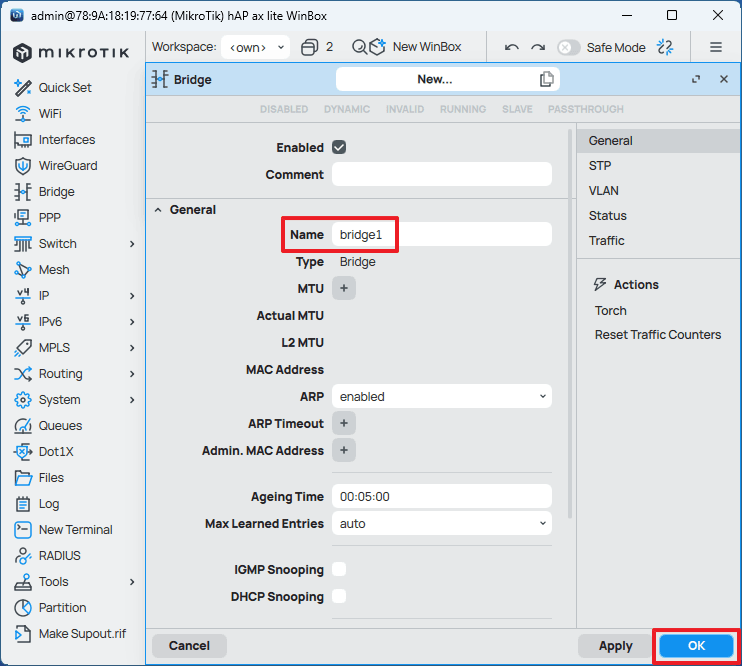Click the copy icon beside New... title
742x666 pixels.
click(x=546, y=79)
